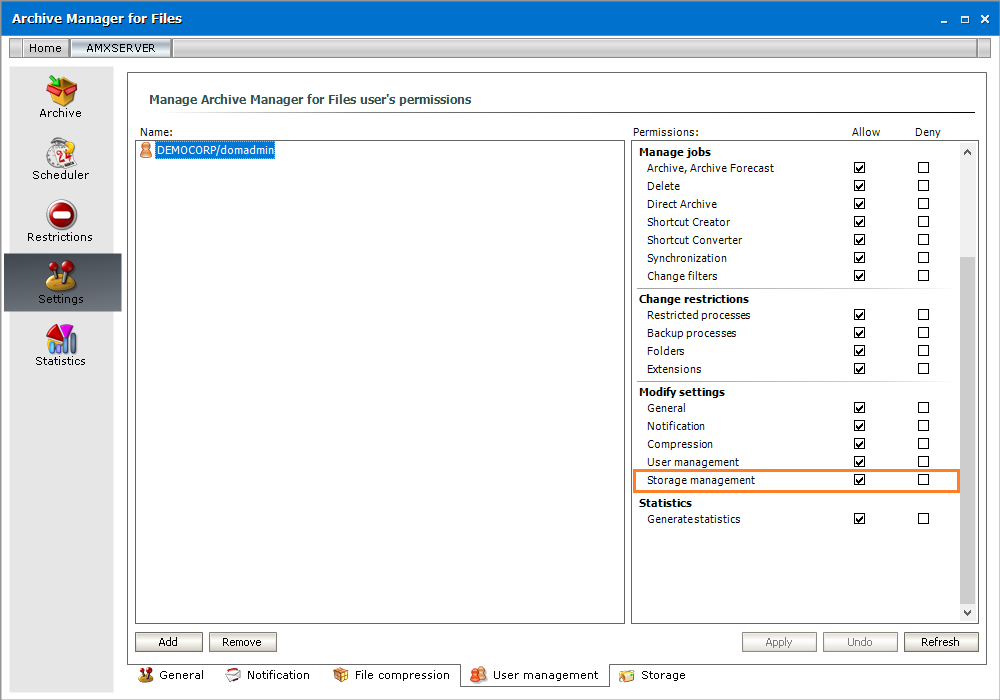Check Deny for Restricted processes
Screen dimensions: 1000x700
tap(923, 315)
